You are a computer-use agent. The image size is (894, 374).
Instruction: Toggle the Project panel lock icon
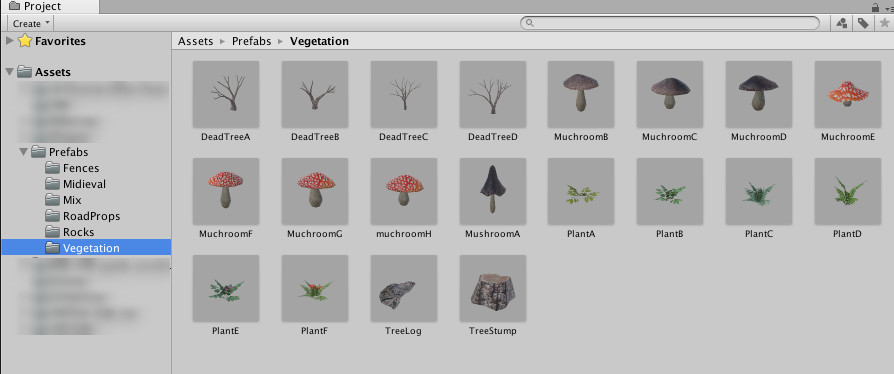875,7
